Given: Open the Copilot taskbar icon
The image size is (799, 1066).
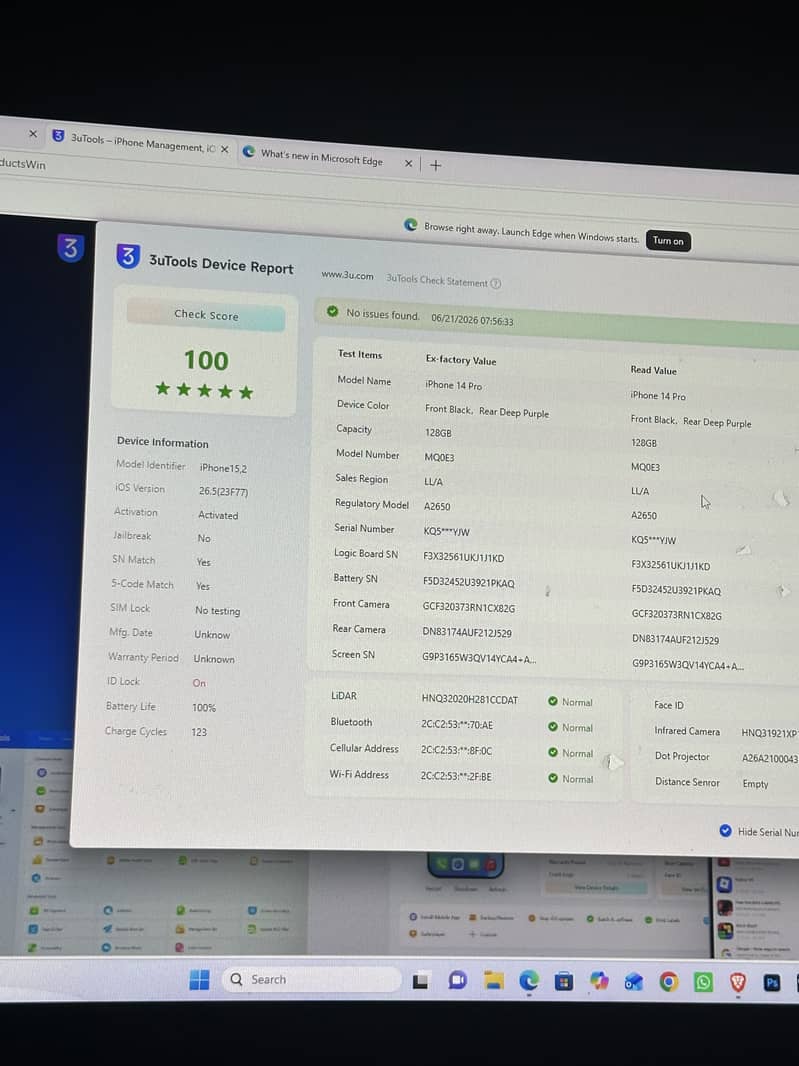Looking at the screenshot, I should pyautogui.click(x=599, y=981).
